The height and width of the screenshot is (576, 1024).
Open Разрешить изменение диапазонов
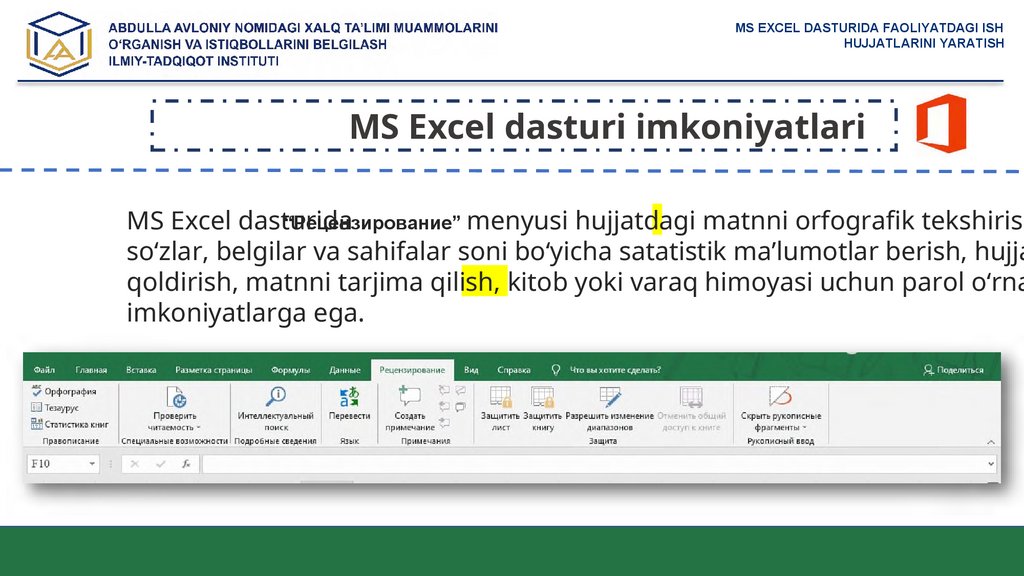(x=609, y=408)
